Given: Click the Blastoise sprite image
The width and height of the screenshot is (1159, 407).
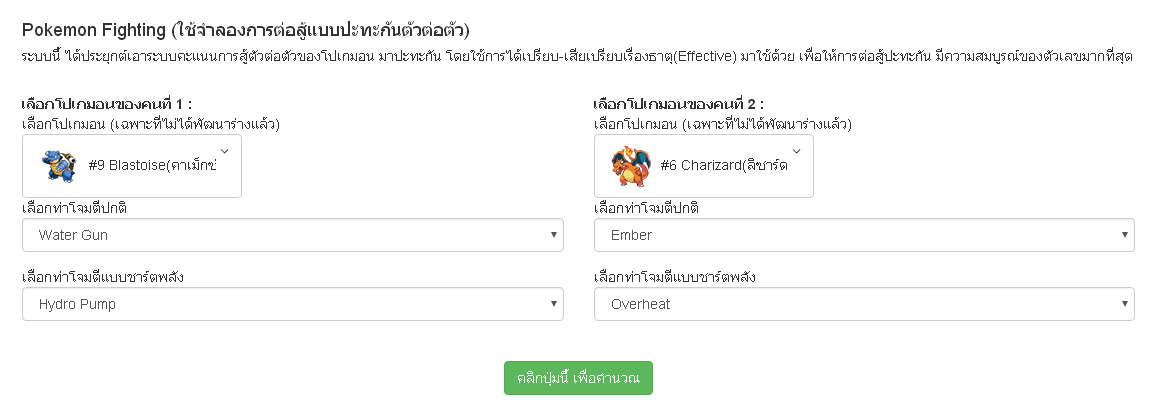Looking at the screenshot, I should point(59,165).
